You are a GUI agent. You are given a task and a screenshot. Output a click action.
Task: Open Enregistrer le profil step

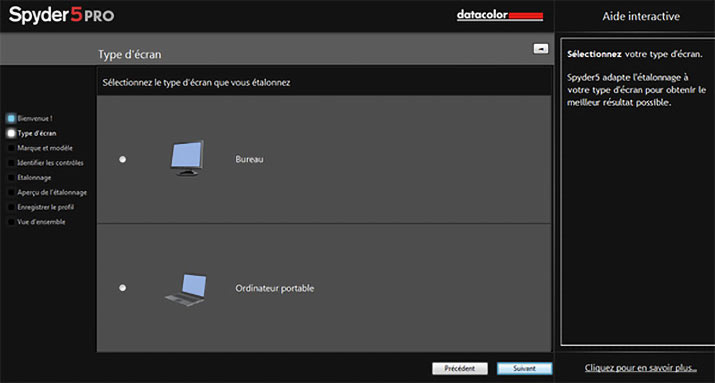pos(46,207)
